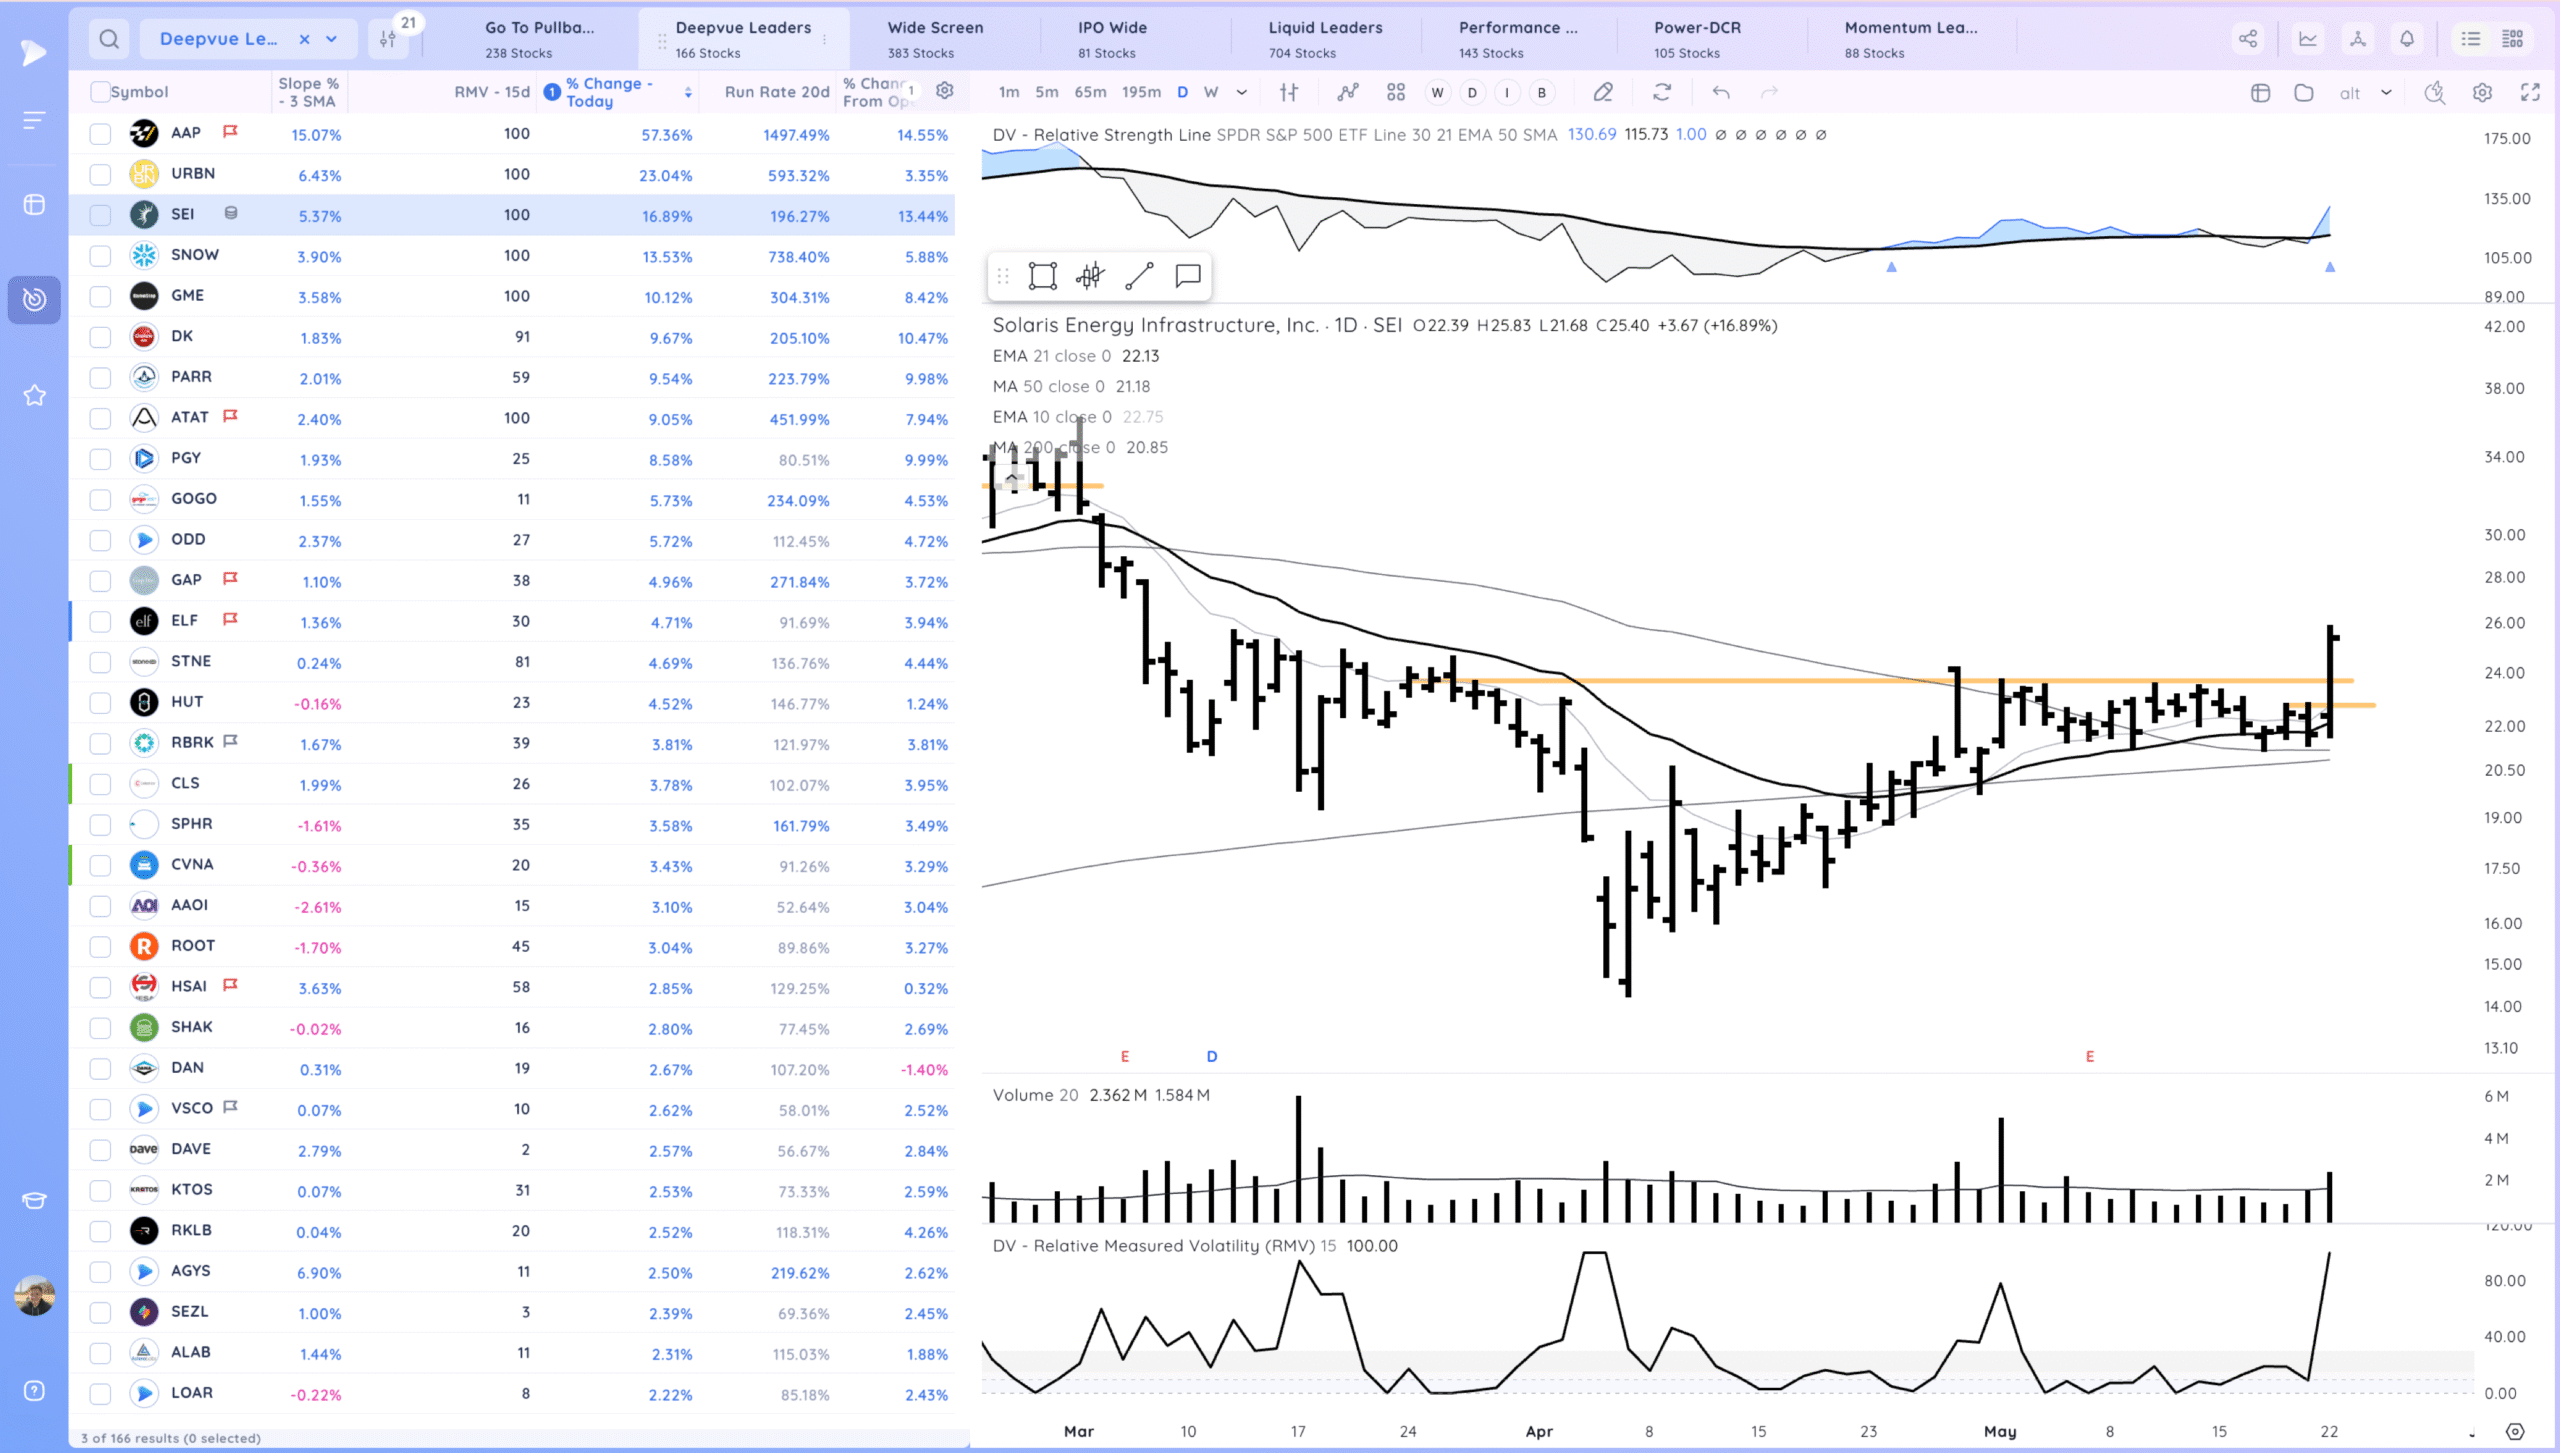2560x1453 pixels.
Task: Sort by % Change Today column arrows
Action: (688, 92)
